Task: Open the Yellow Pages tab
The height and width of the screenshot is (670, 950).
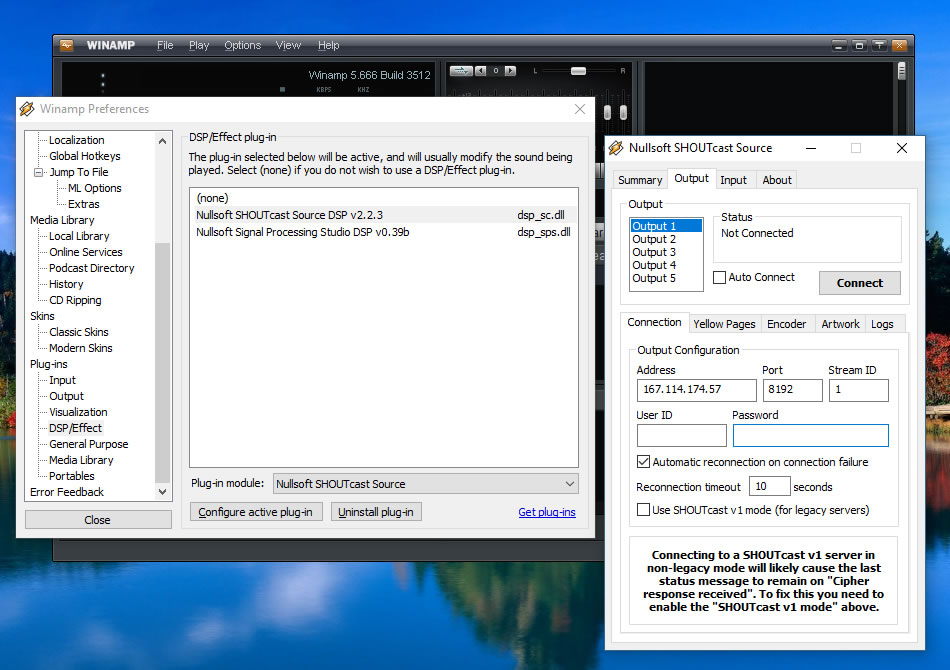Action: 724,324
